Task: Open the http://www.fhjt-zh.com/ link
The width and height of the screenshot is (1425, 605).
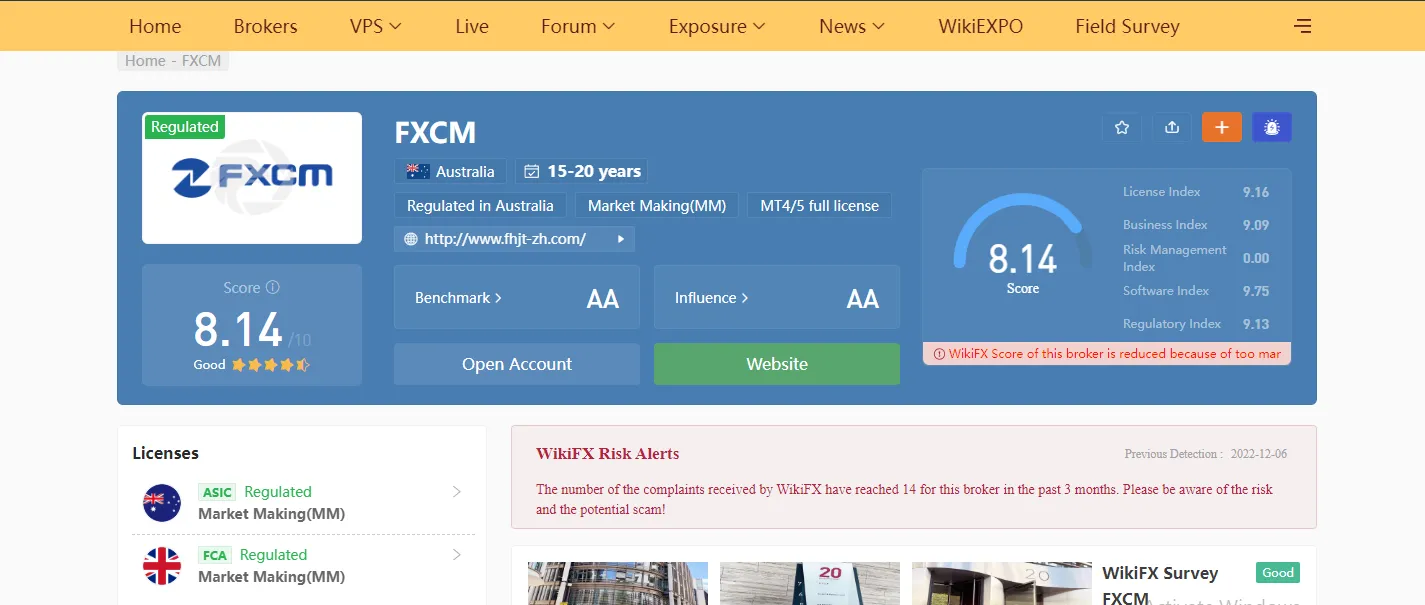Action: pos(505,239)
